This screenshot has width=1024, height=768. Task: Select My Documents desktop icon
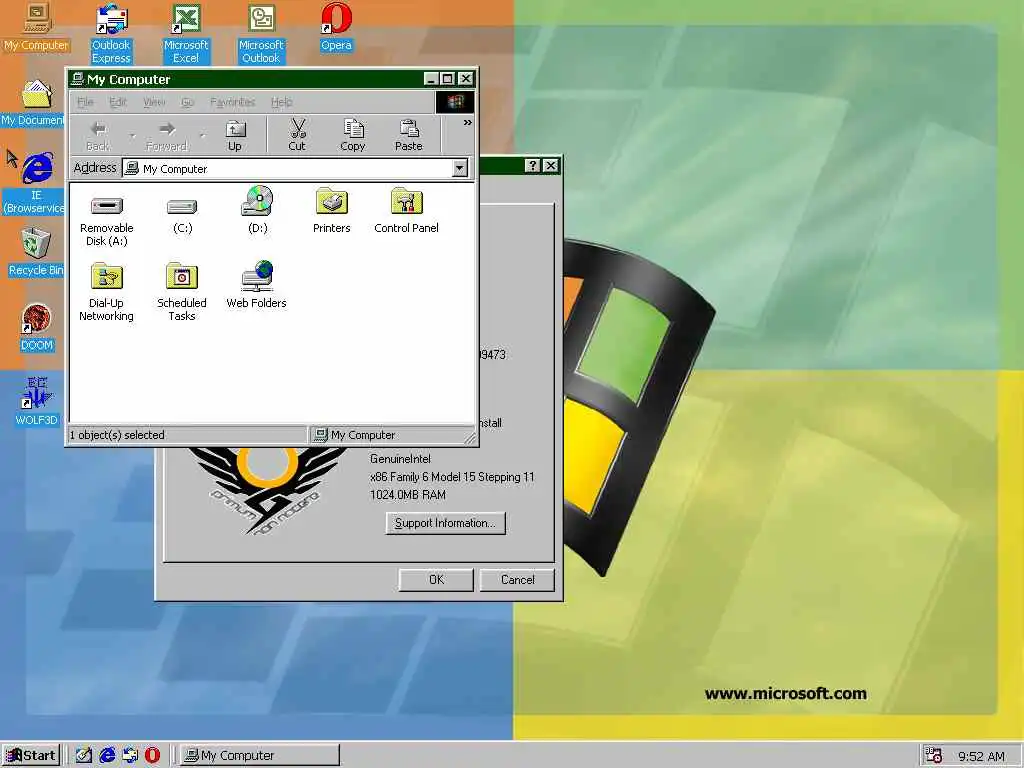click(x=33, y=103)
